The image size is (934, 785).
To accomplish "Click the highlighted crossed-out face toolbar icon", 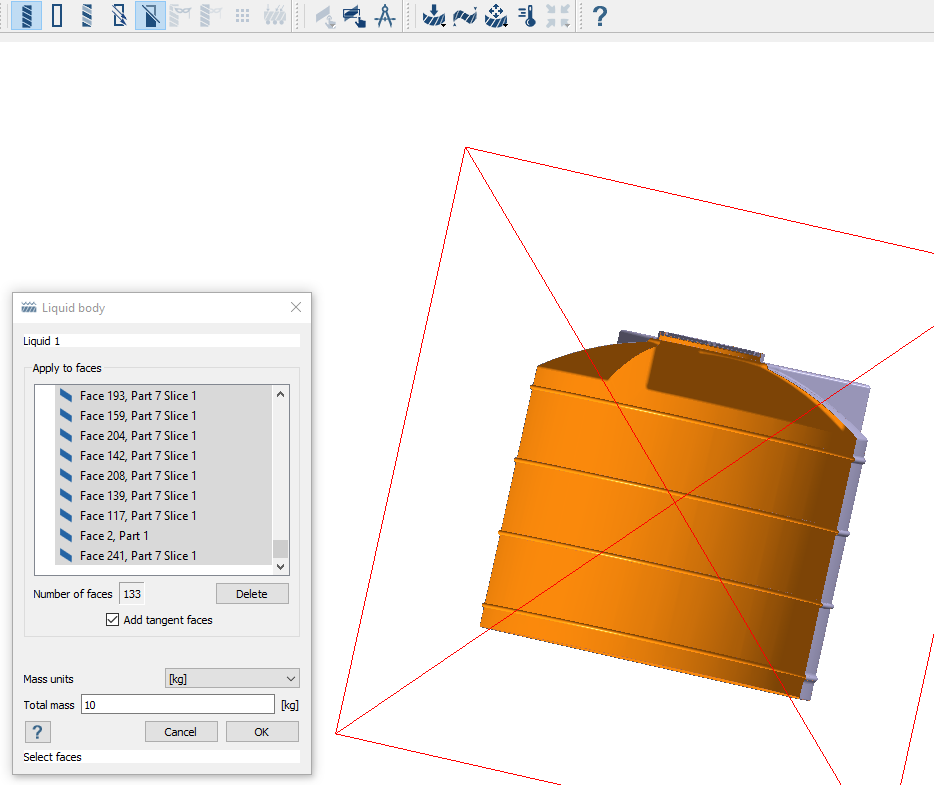I will click(150, 16).
